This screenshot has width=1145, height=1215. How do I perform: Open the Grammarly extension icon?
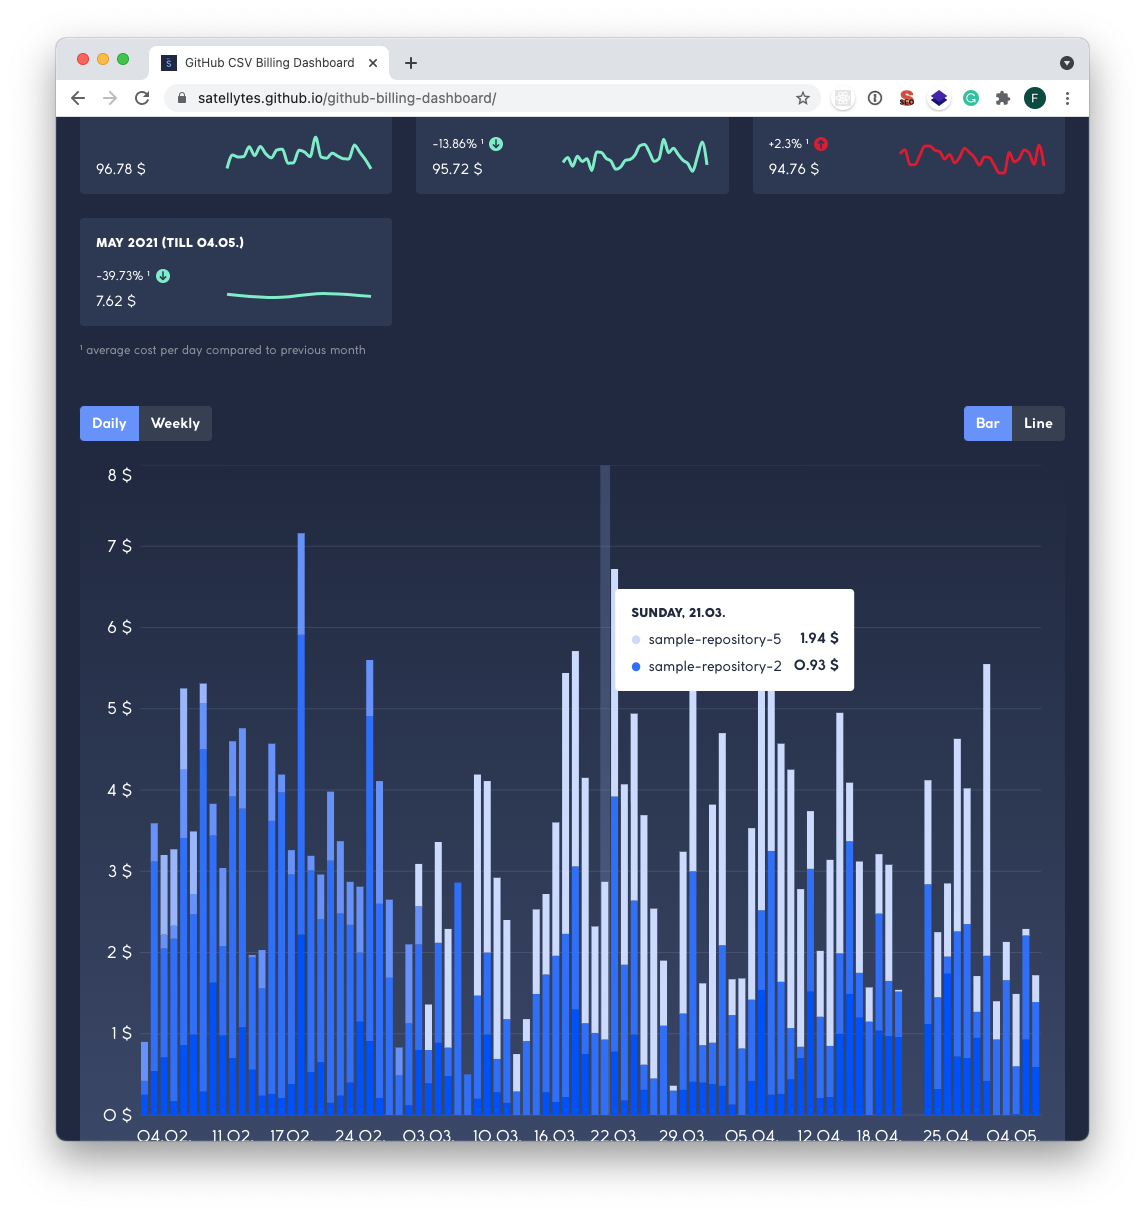(x=970, y=98)
